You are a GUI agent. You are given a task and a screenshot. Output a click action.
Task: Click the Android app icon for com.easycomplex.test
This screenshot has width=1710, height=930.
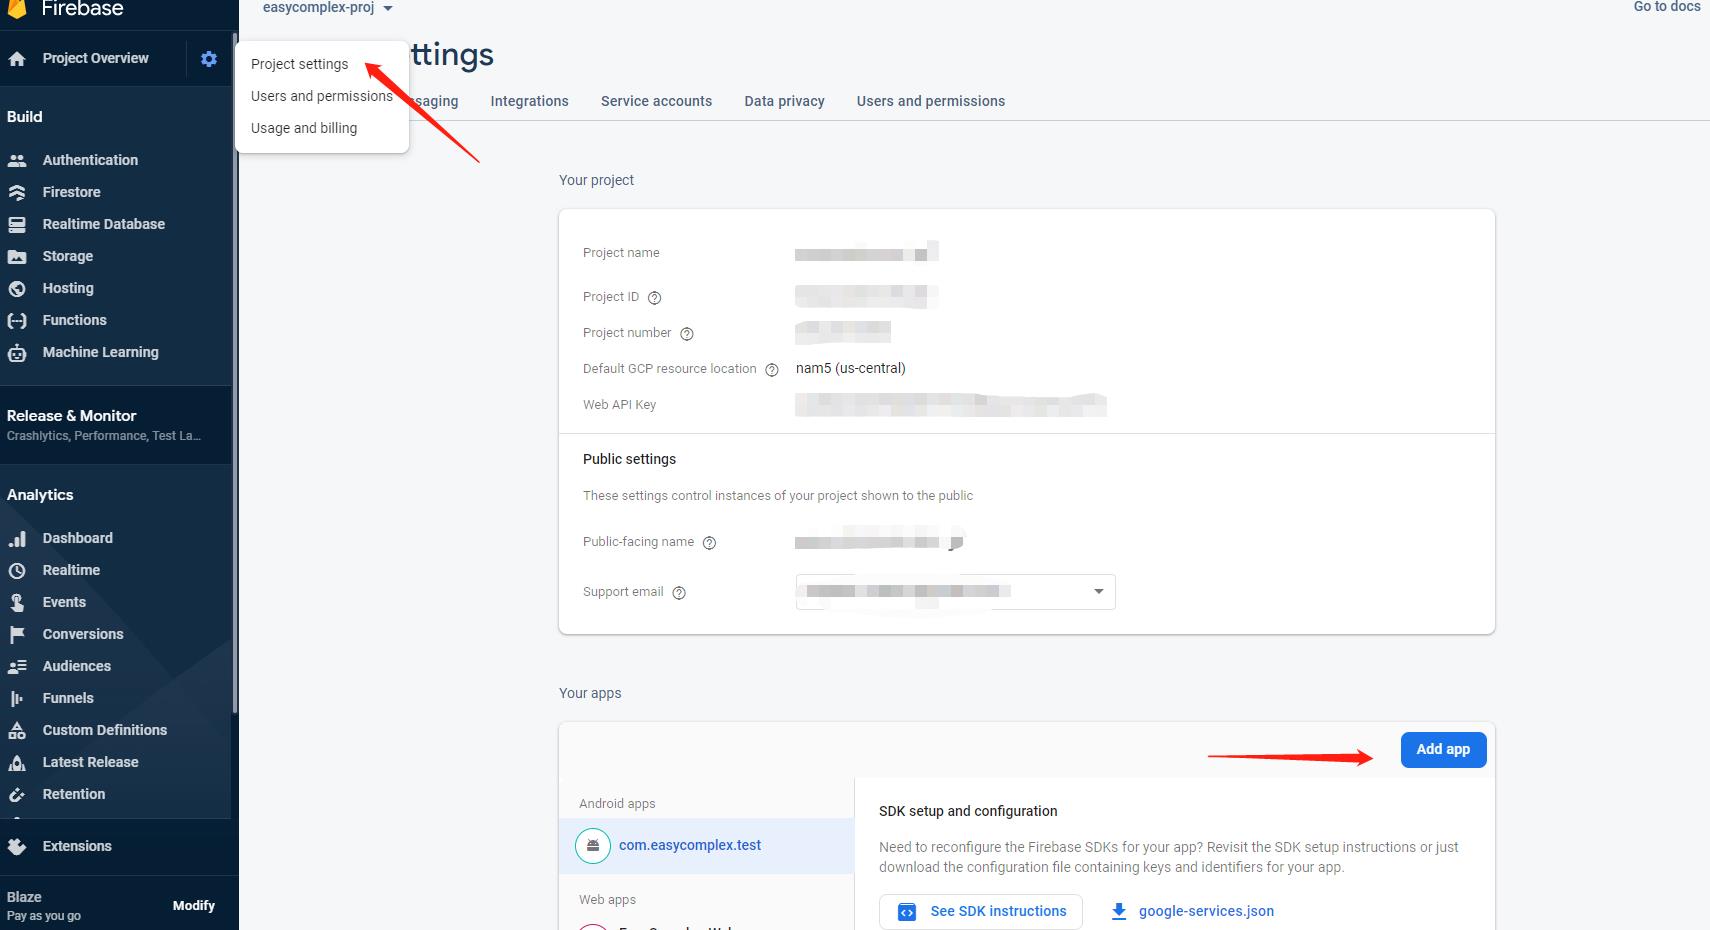(x=593, y=846)
